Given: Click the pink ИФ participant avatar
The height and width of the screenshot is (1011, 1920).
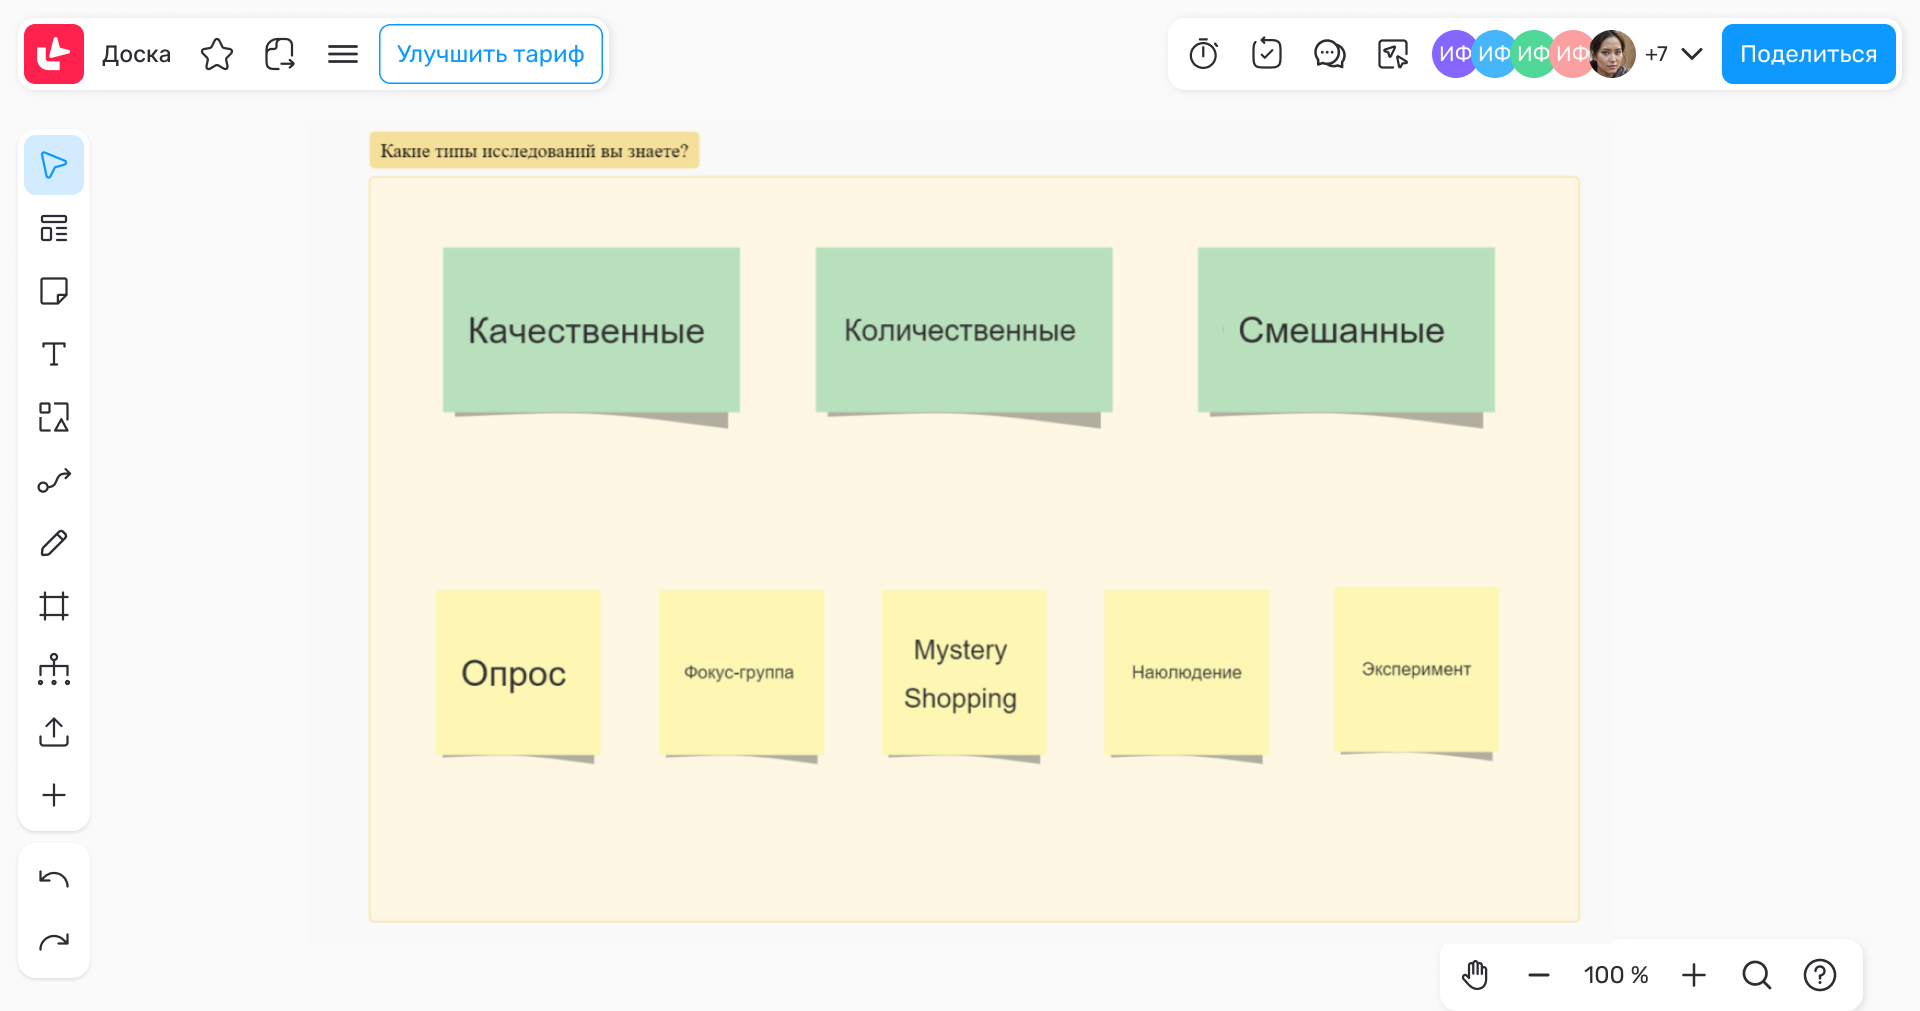Looking at the screenshot, I should tap(1570, 54).
